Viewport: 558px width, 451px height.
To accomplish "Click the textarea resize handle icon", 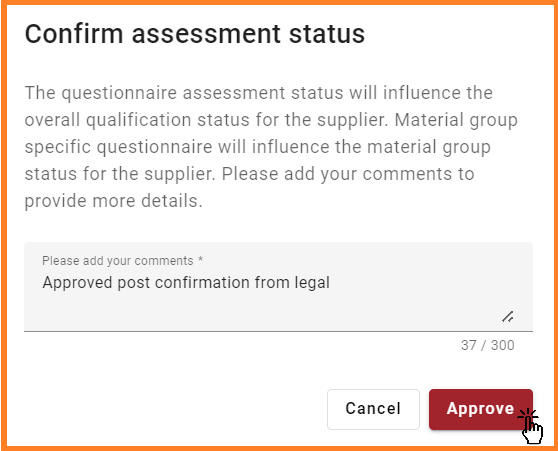I will pos(508,316).
